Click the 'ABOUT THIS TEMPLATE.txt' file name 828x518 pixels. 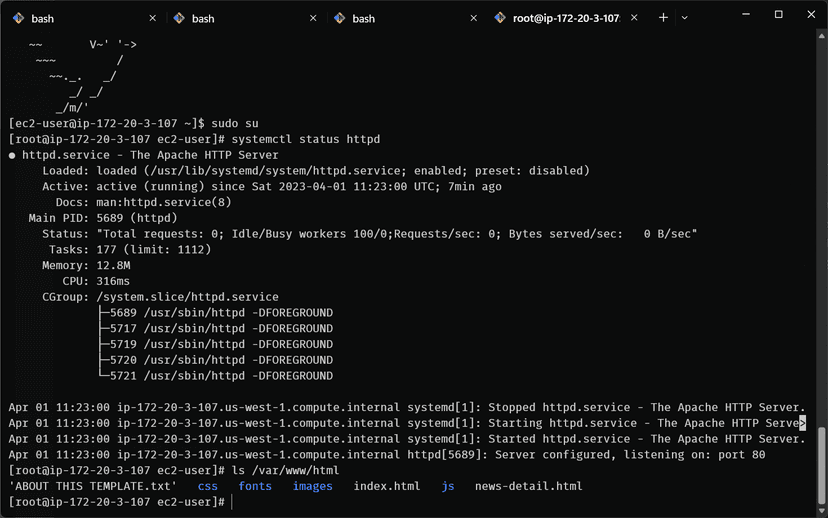(92, 486)
